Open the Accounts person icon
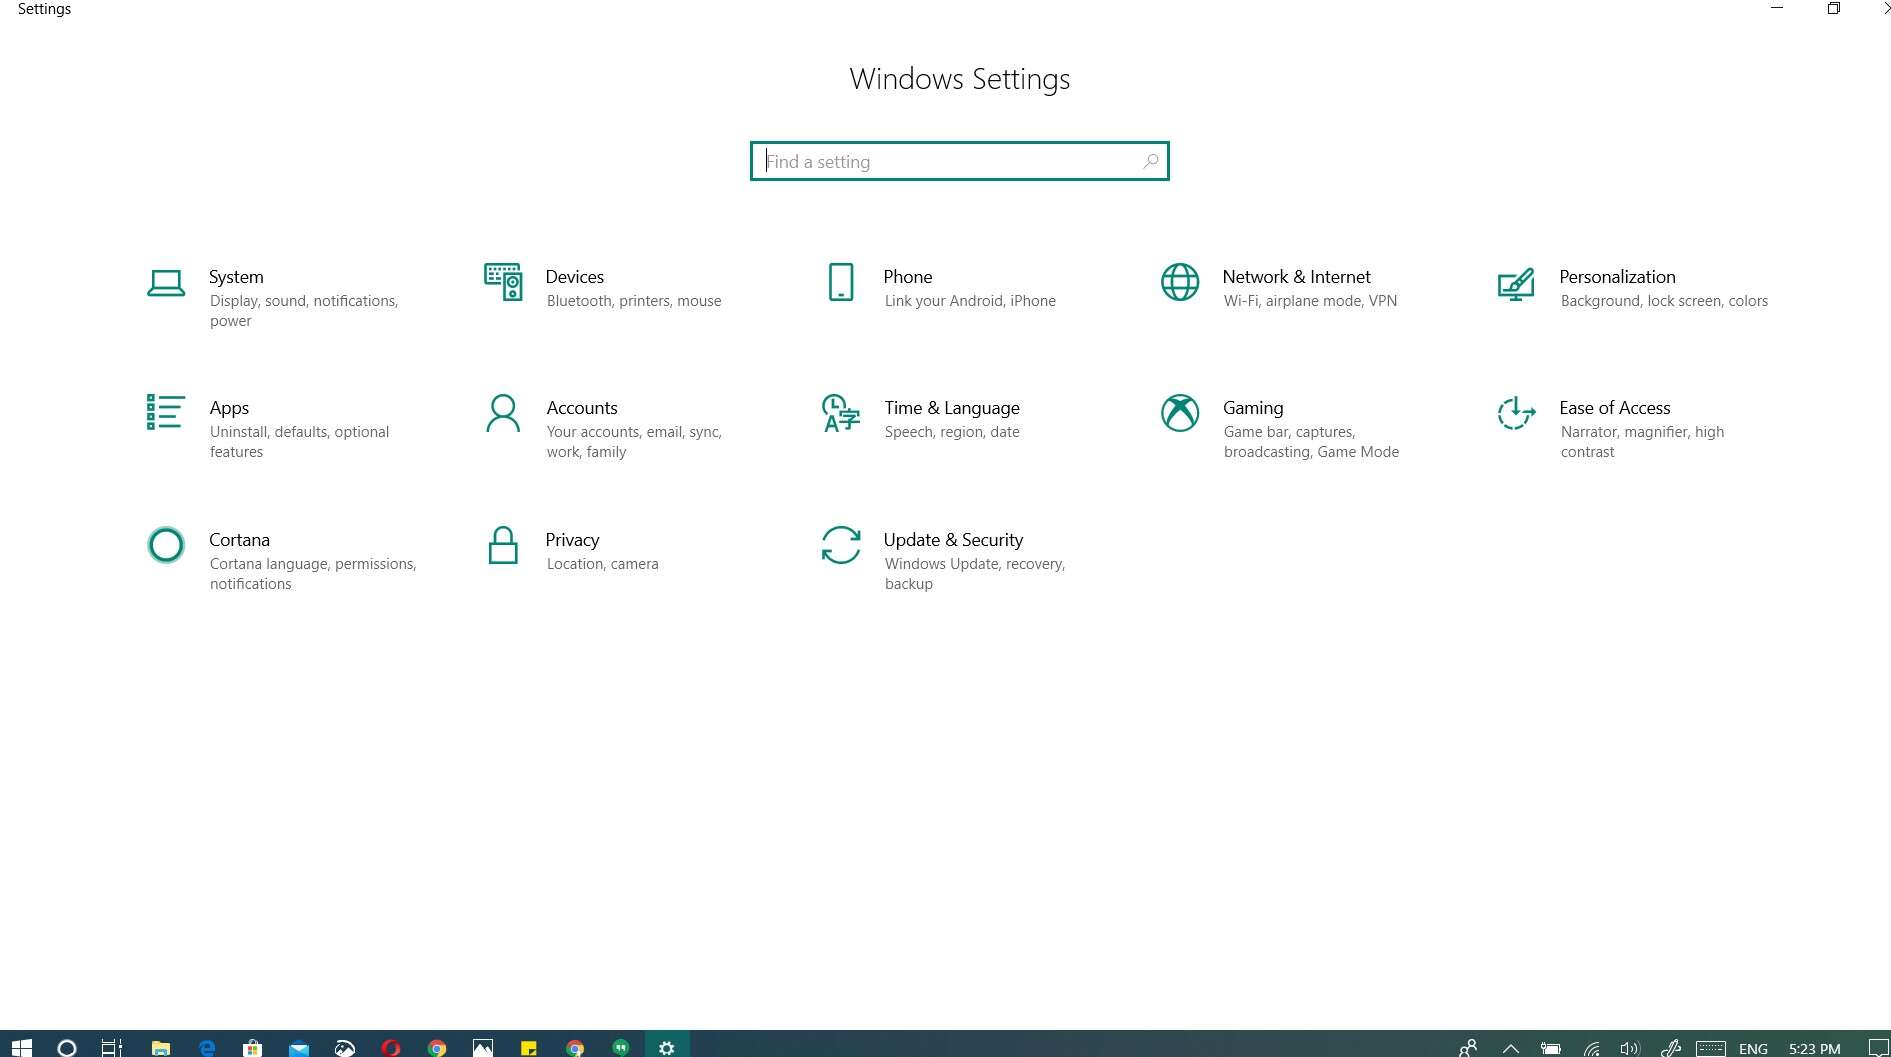The height and width of the screenshot is (1057, 1891). [503, 413]
